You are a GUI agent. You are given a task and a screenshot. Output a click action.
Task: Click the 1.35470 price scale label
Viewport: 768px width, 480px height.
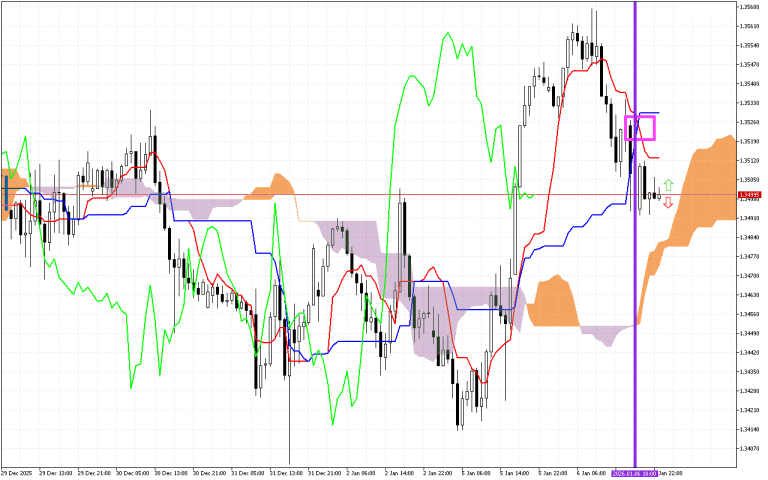[x=749, y=64]
